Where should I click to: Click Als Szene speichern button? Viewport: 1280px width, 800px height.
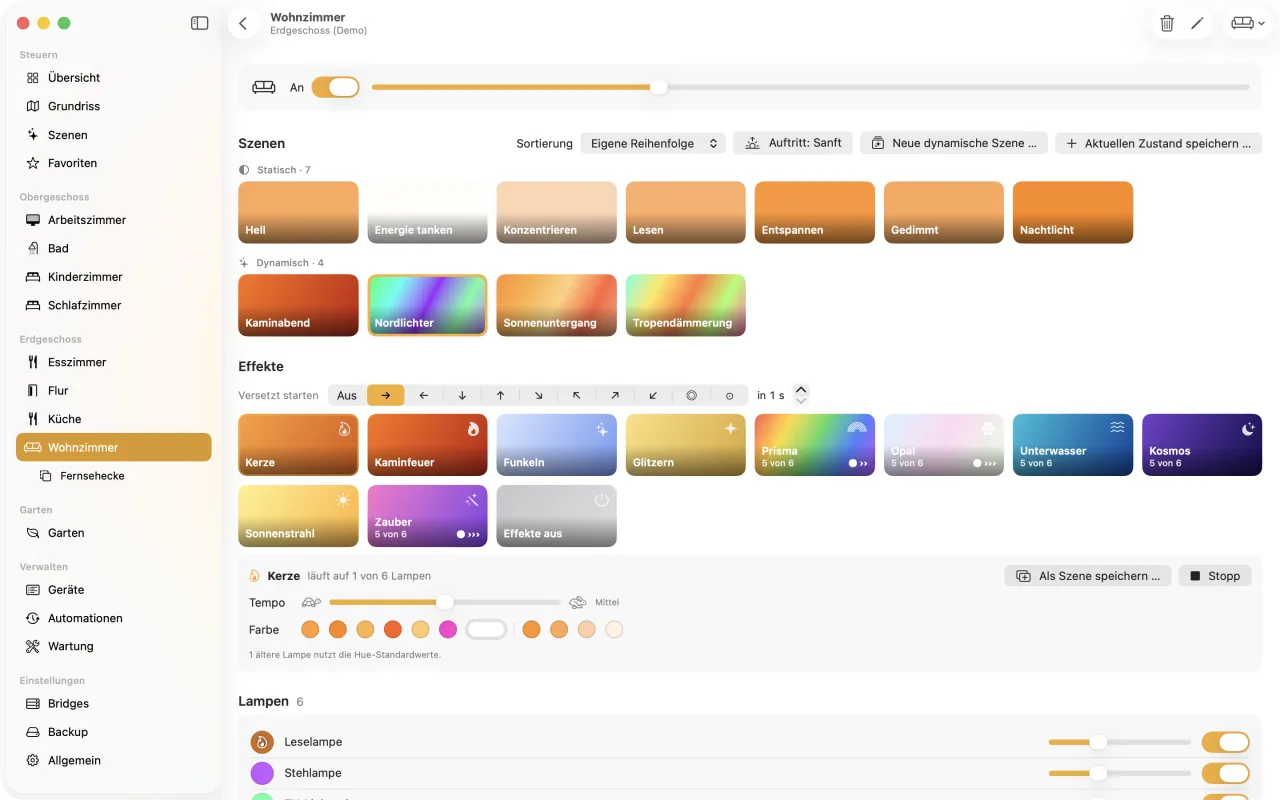(x=1088, y=576)
